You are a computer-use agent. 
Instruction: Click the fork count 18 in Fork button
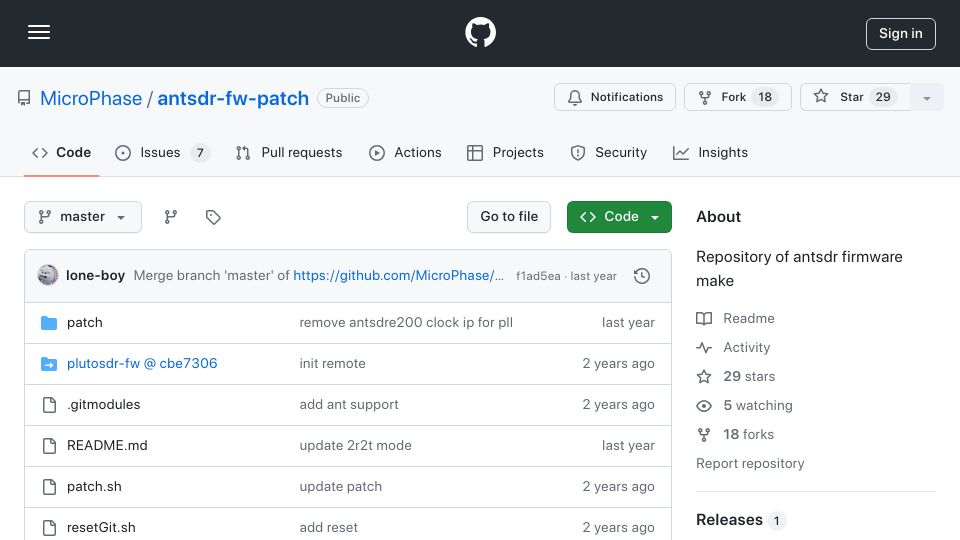(x=765, y=97)
